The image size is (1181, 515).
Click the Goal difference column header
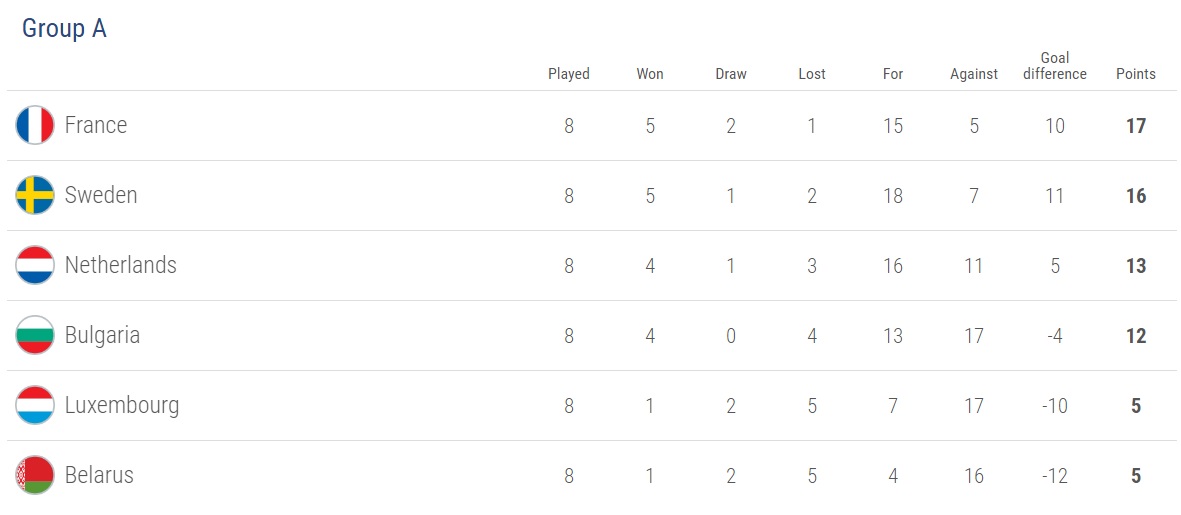[x=1054, y=66]
